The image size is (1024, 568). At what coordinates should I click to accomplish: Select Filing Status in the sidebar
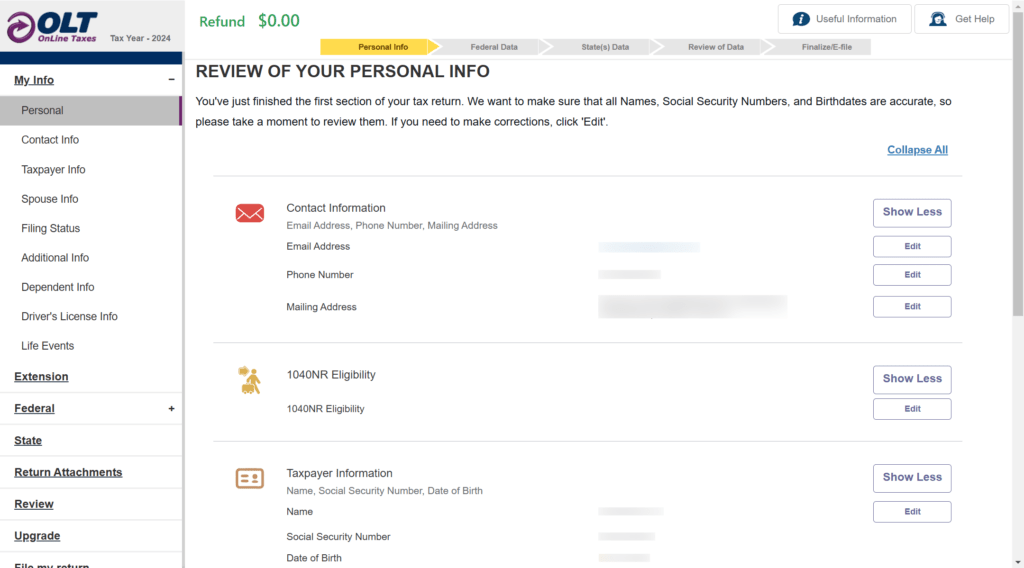[x=51, y=228]
